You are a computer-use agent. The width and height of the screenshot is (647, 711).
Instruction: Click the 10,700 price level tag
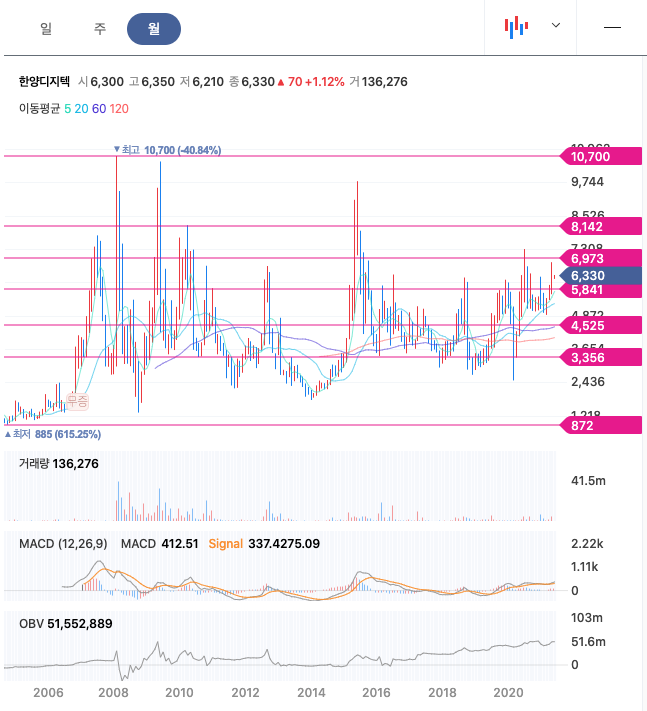(601, 157)
